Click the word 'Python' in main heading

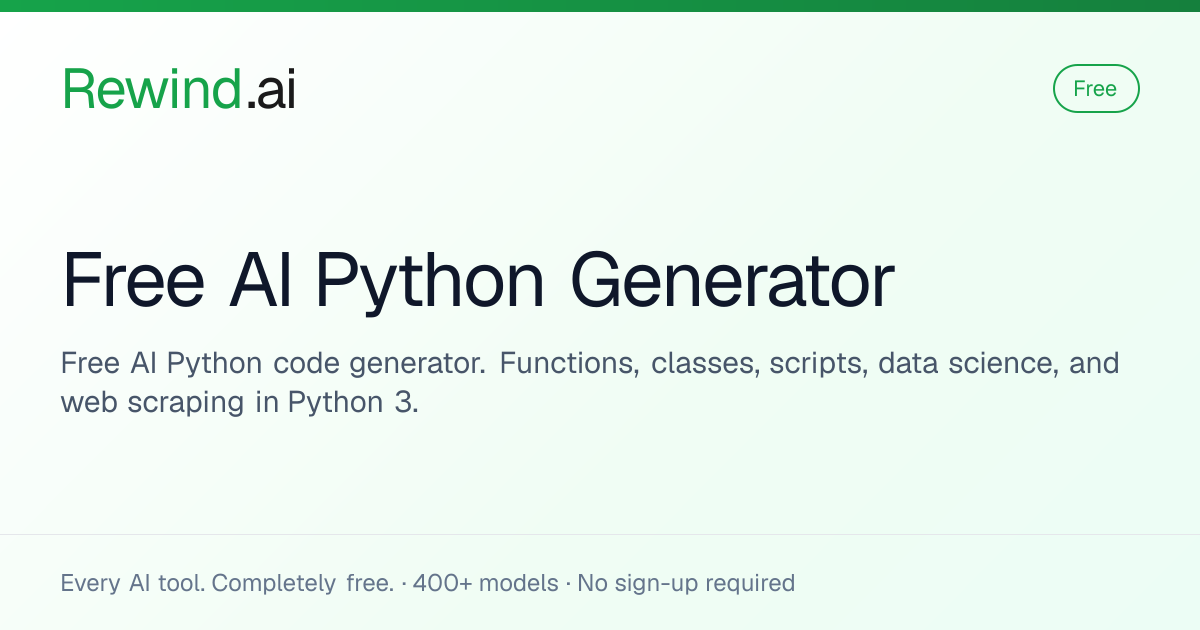(x=432, y=284)
